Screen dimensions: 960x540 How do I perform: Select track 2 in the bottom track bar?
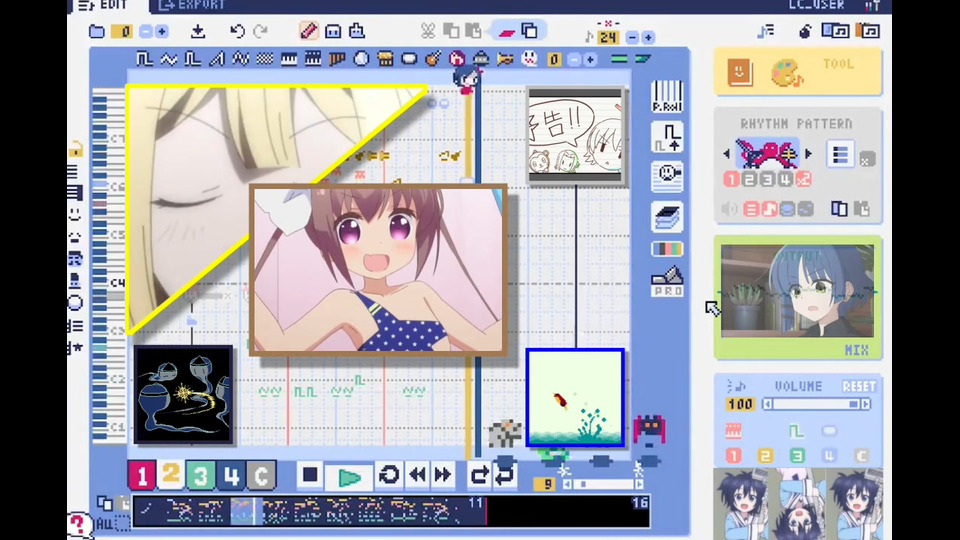[171, 474]
